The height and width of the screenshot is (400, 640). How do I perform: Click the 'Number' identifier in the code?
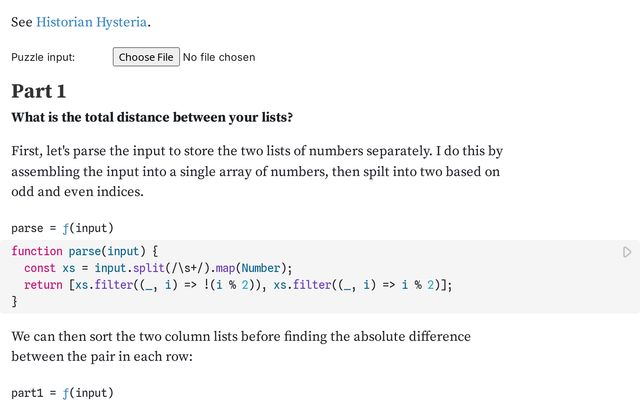(x=263, y=268)
